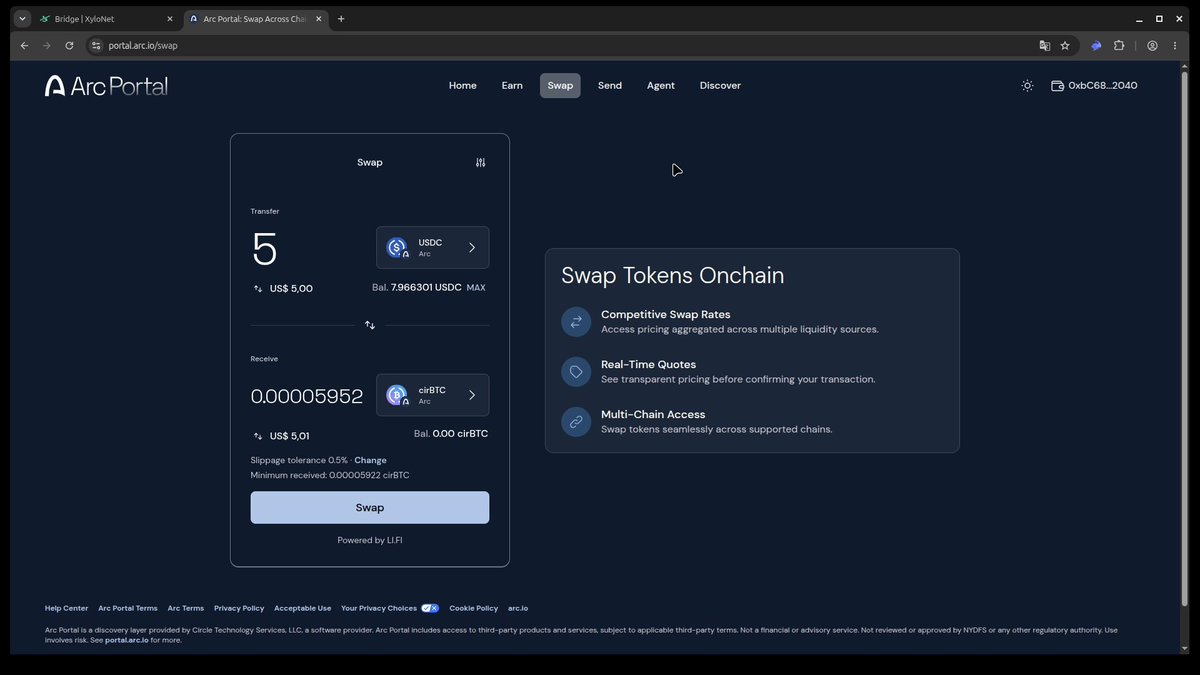Close the Arc Portal browser tab
Image resolution: width=1200 pixels, height=675 pixels.
tap(317, 19)
